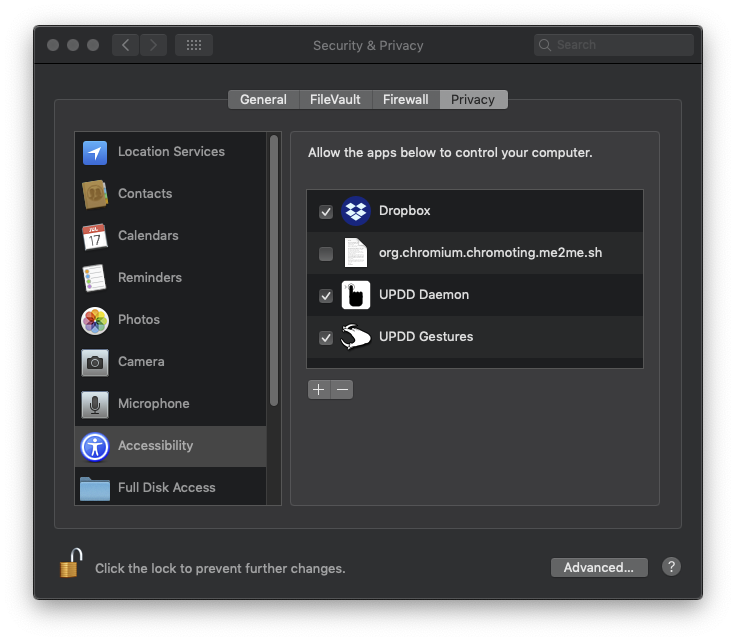Click the privacy category list scrollbar
The image size is (736, 641).
pos(274,271)
